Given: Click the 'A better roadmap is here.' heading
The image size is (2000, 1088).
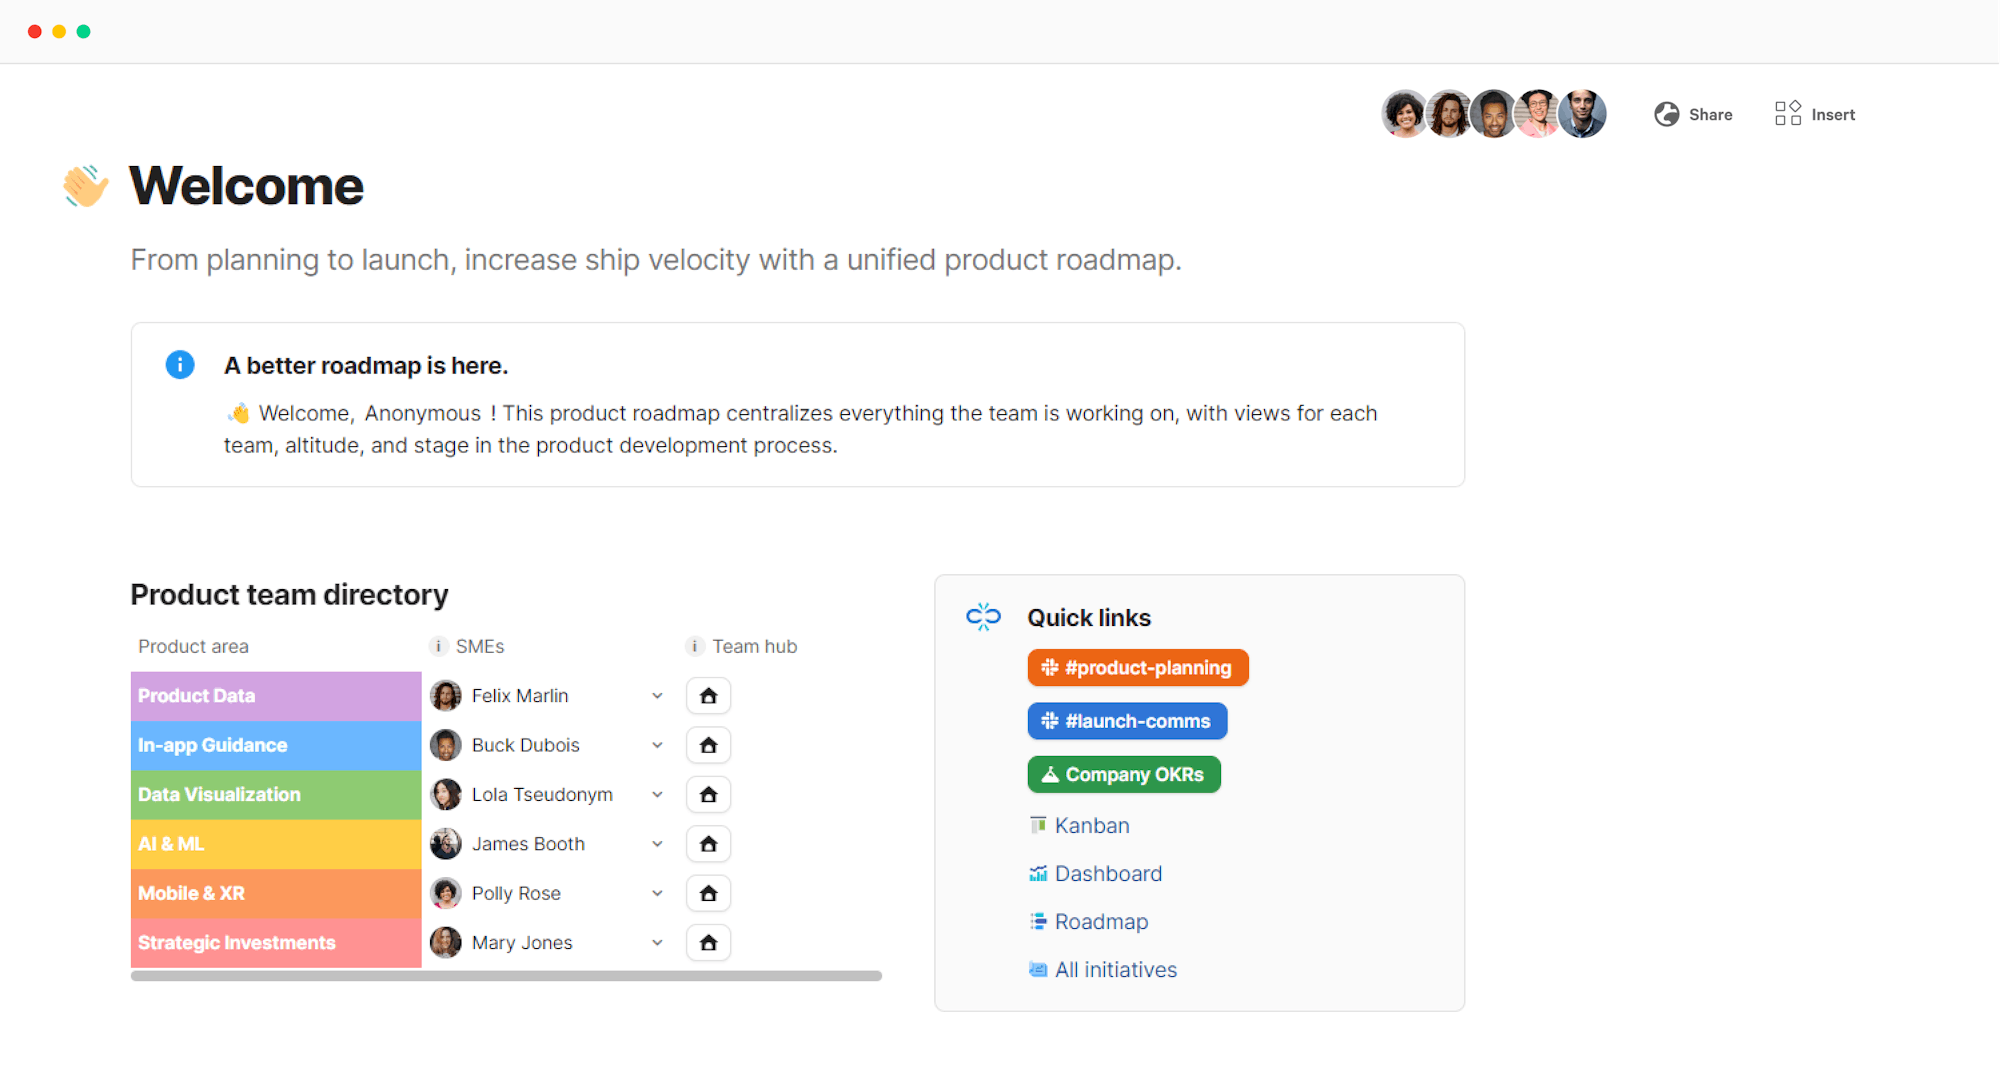Looking at the screenshot, I should [x=366, y=365].
